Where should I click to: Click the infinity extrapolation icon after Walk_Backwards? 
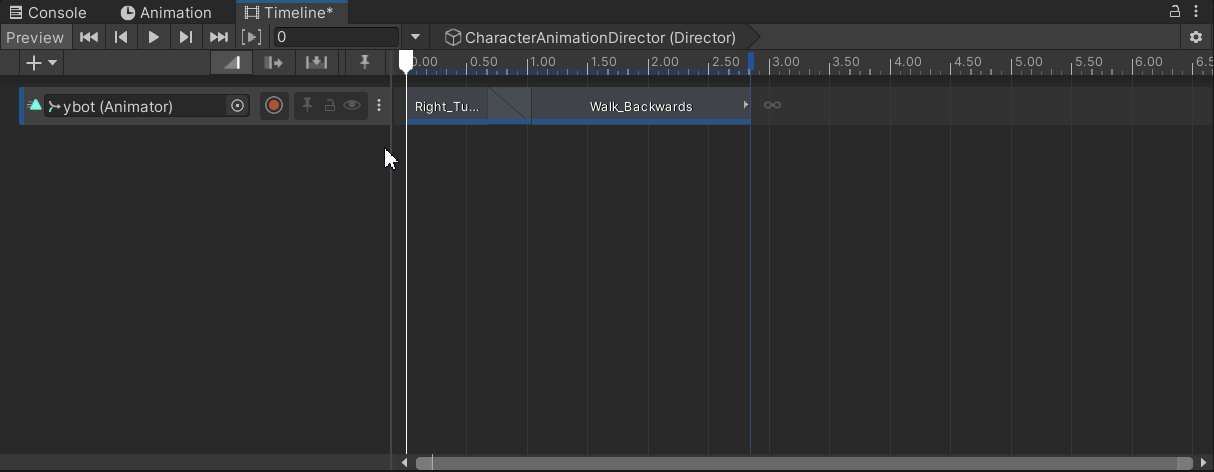pos(772,105)
